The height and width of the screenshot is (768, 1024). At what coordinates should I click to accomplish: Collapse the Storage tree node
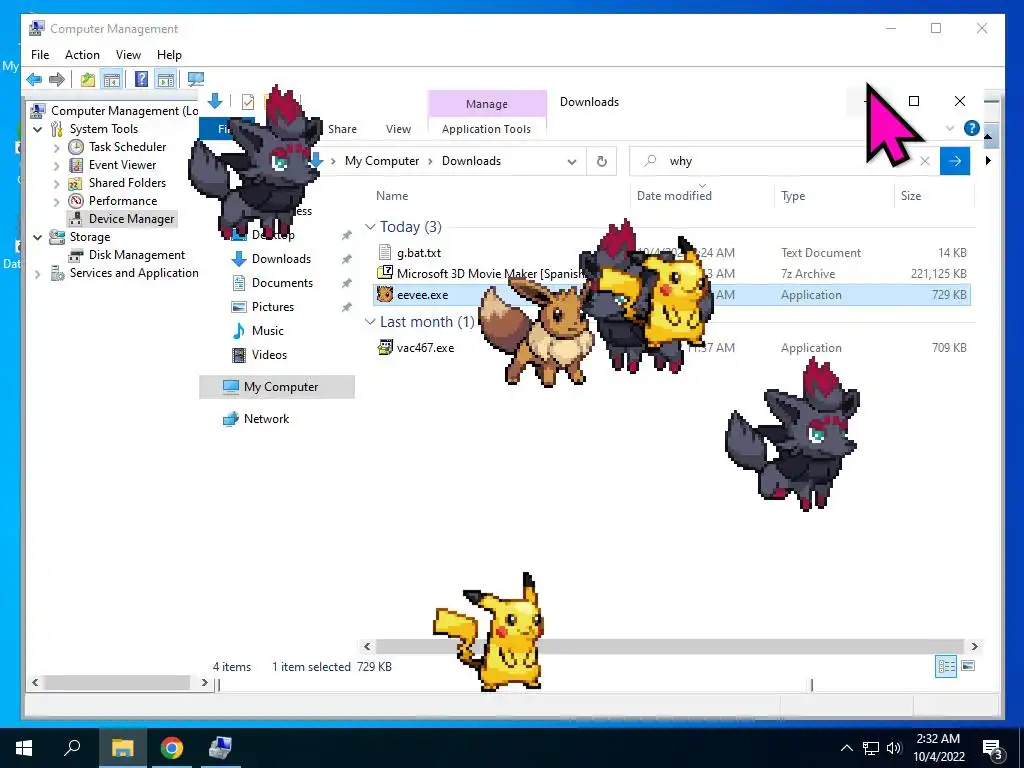point(38,237)
